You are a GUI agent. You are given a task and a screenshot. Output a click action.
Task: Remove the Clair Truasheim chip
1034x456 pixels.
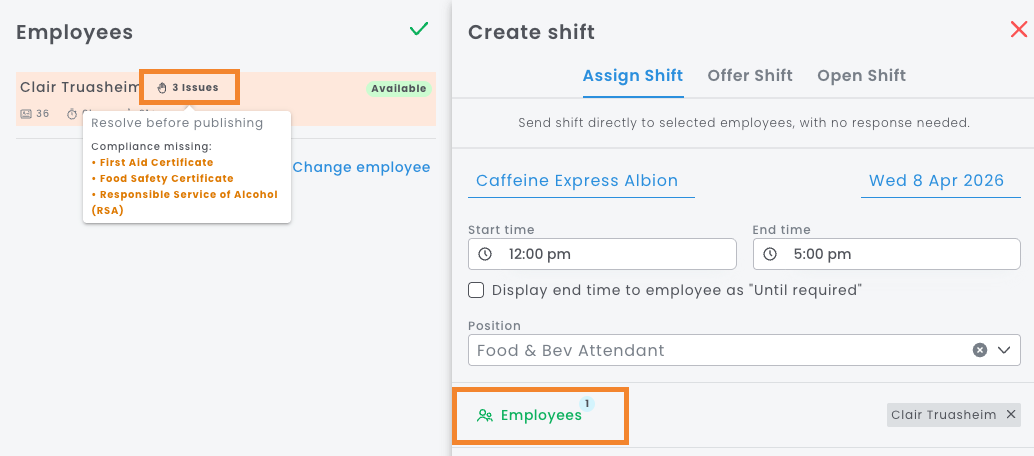[1011, 414]
